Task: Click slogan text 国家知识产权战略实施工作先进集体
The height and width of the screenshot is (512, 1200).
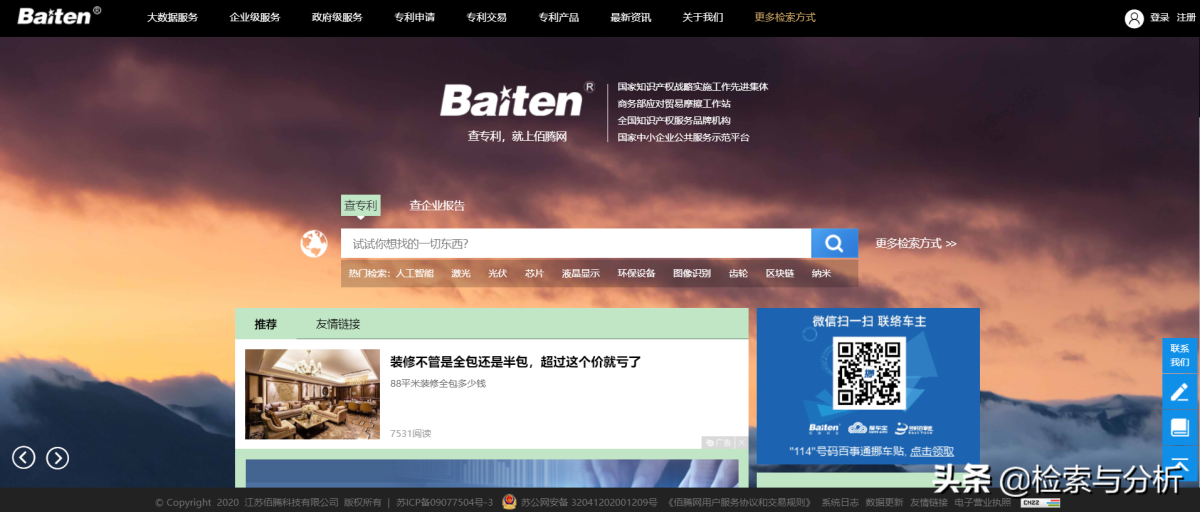Action: [x=692, y=87]
